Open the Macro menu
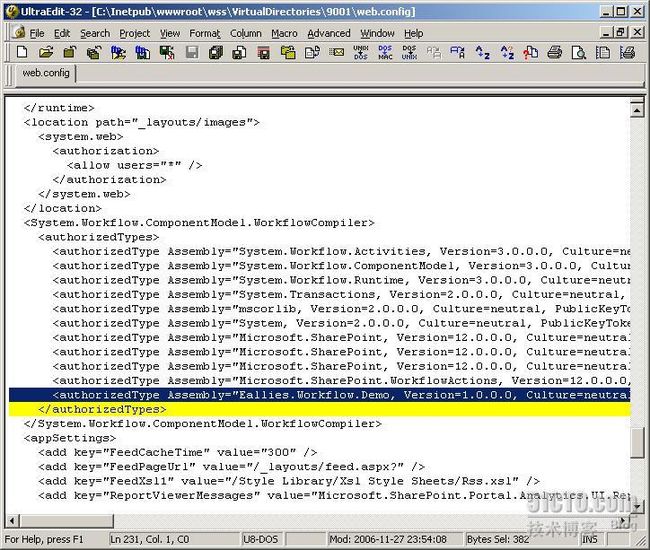This screenshot has height=550, width=650. [x=284, y=33]
